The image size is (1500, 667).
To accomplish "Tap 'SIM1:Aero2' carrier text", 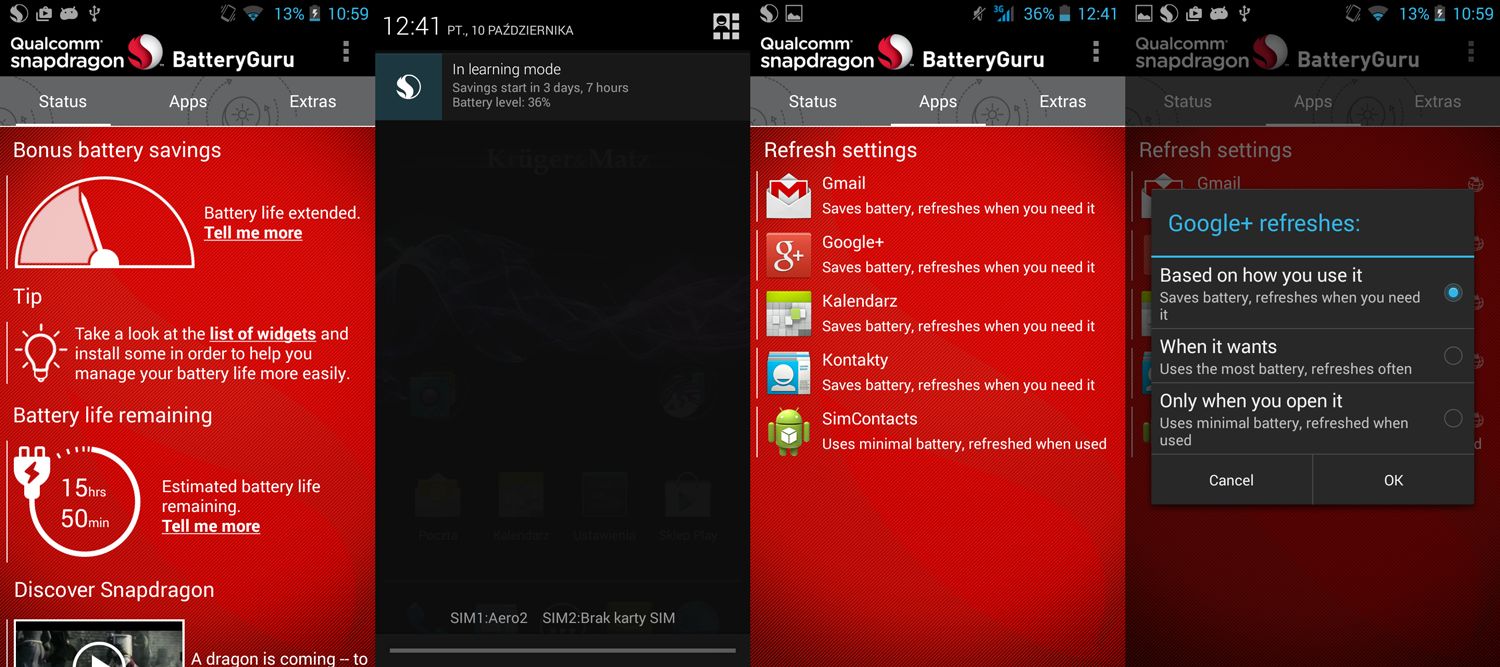I will (x=489, y=618).
